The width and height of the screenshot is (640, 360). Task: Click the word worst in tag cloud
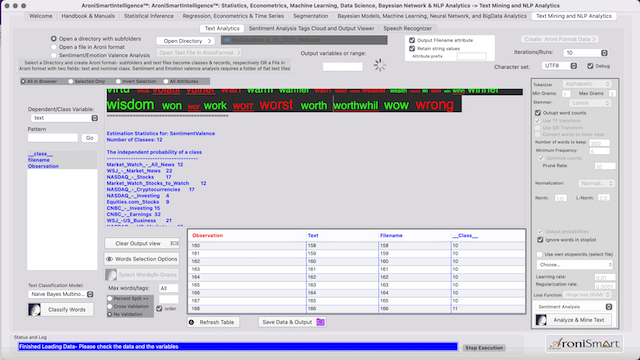[276, 105]
